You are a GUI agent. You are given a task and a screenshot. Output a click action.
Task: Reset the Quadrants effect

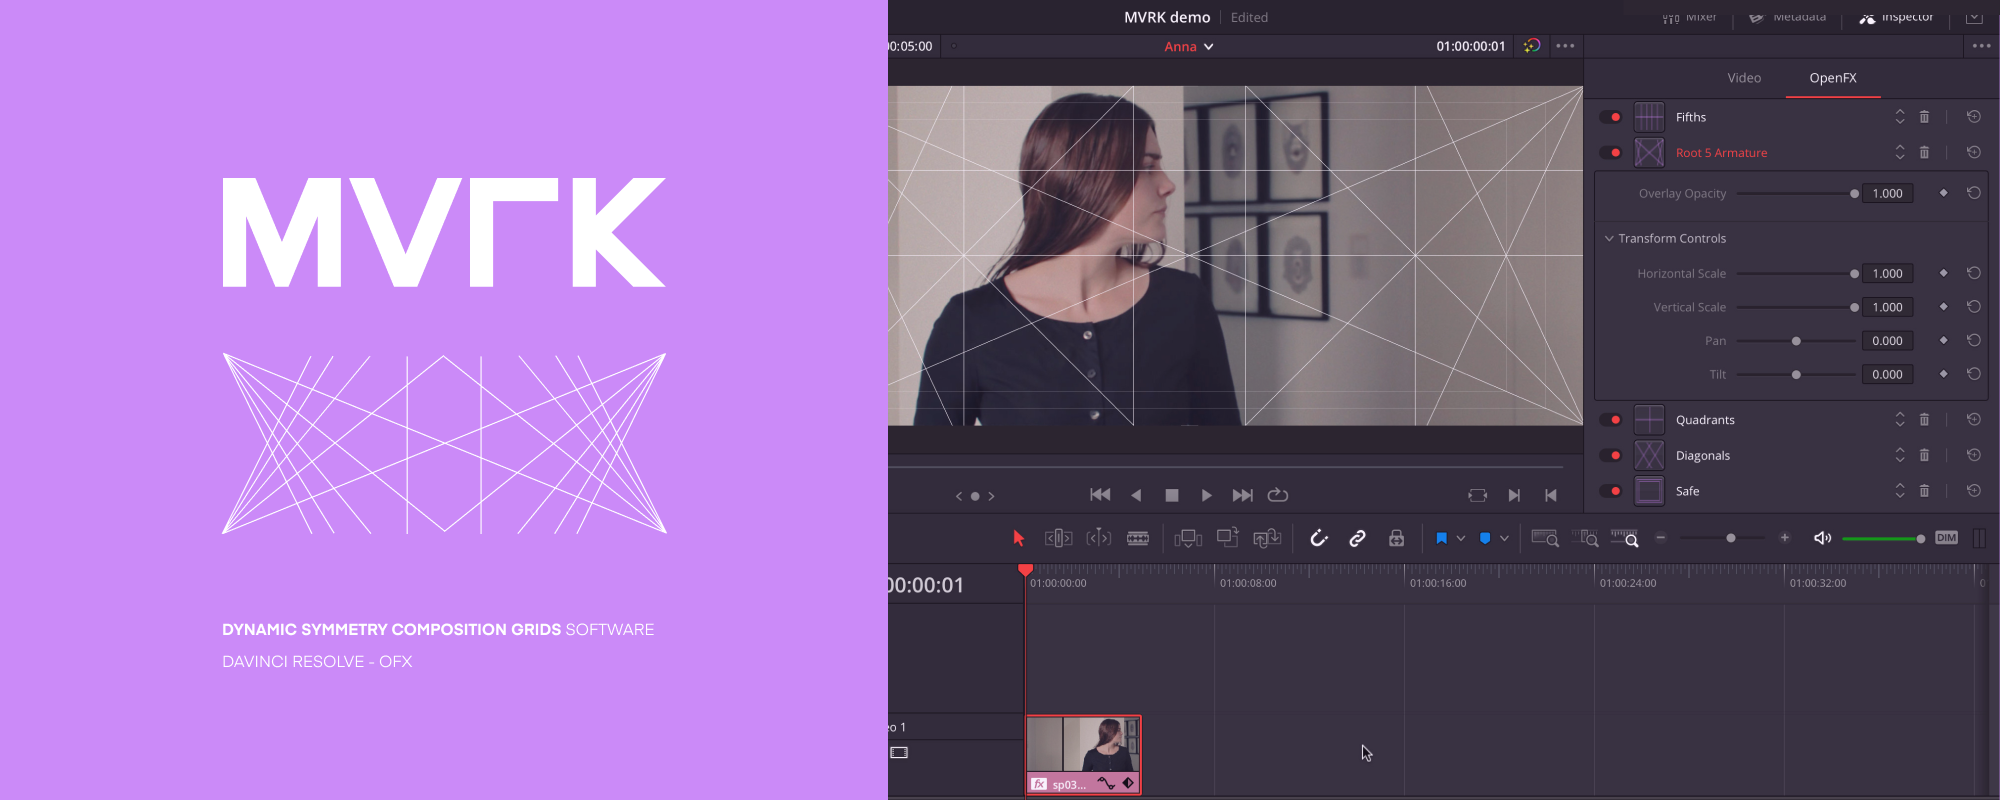[1973, 419]
